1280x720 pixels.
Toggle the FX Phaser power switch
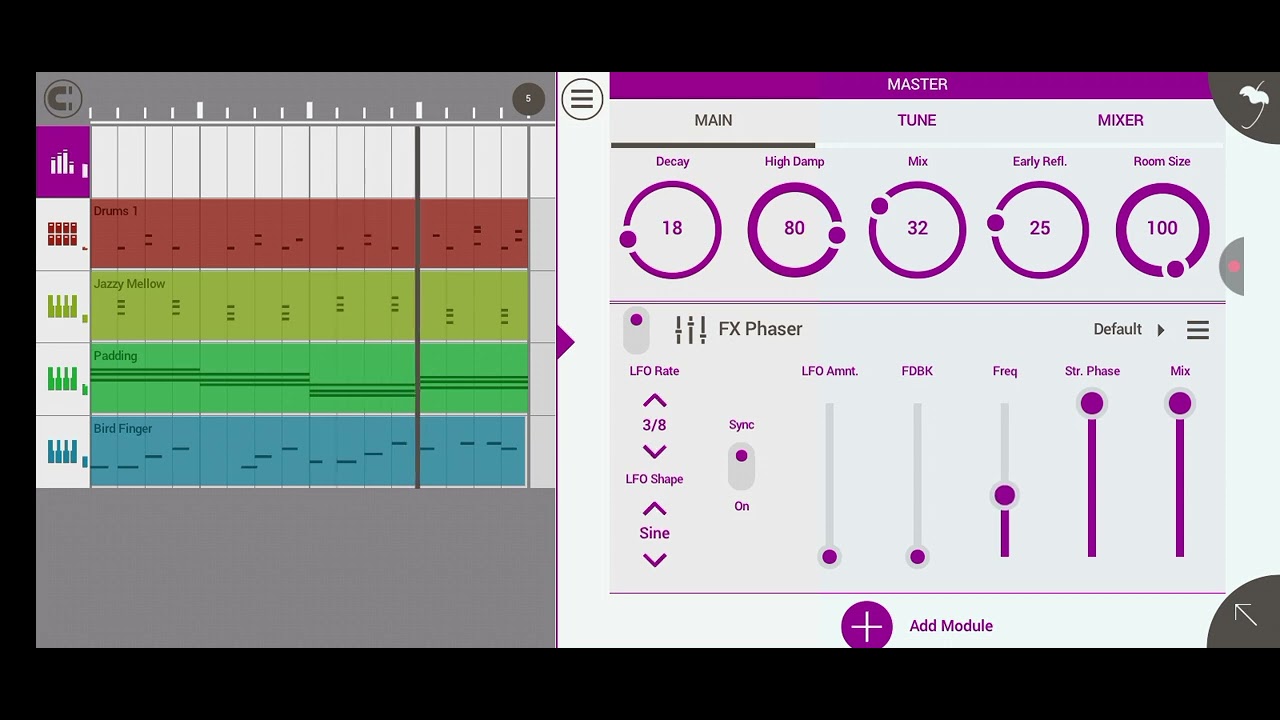tap(636, 330)
